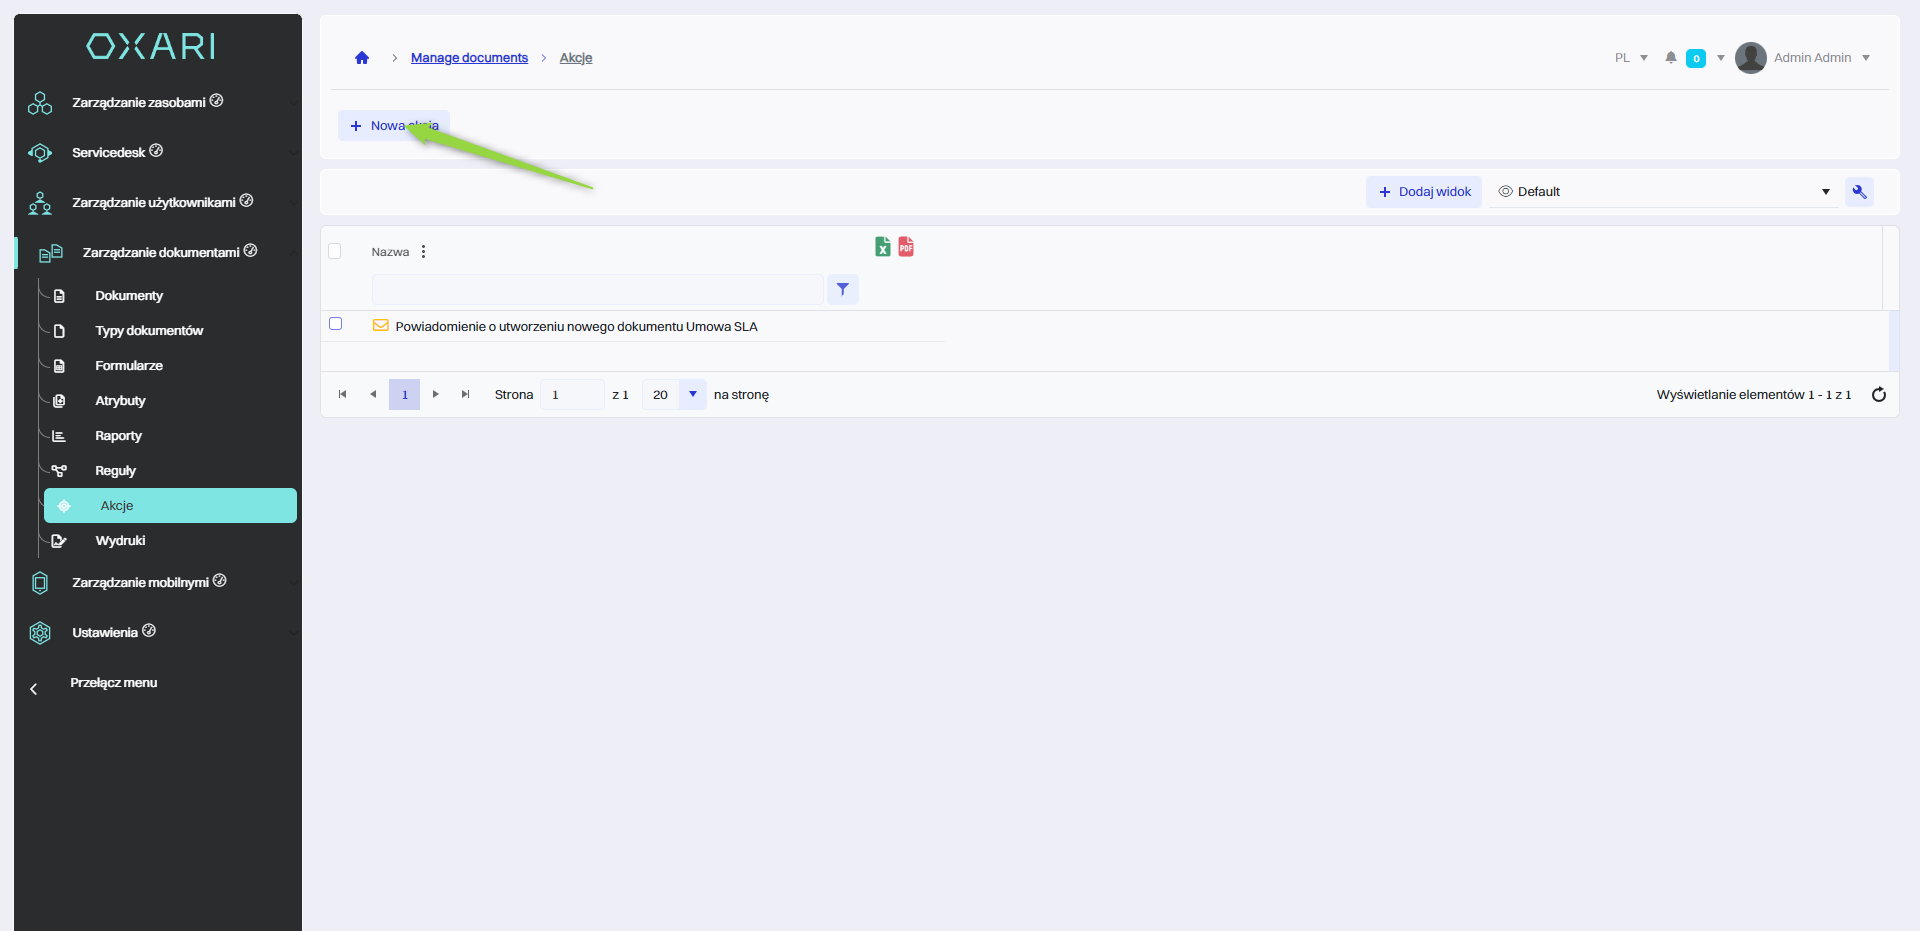Follow the Manage documents breadcrumb link
1920x931 pixels.
click(469, 58)
